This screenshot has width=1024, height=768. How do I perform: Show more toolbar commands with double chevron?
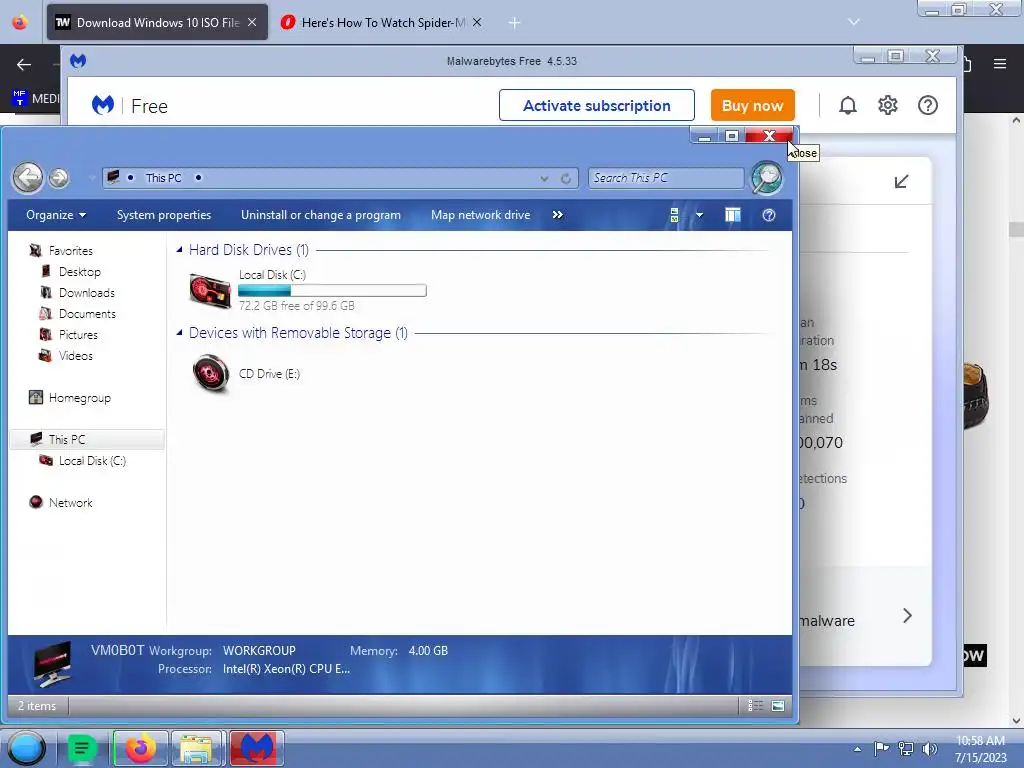click(x=558, y=215)
